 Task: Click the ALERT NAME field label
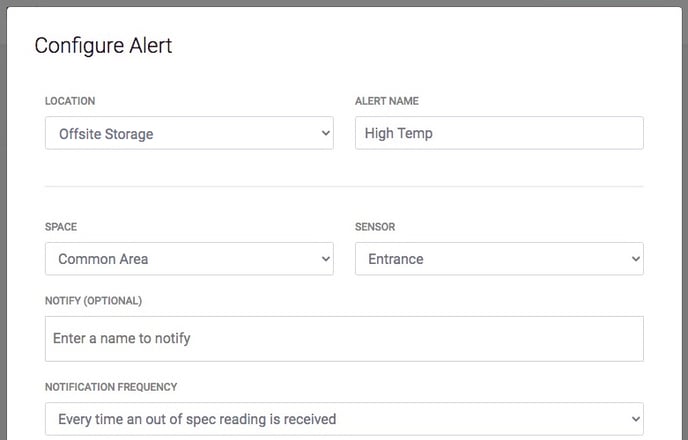click(387, 101)
